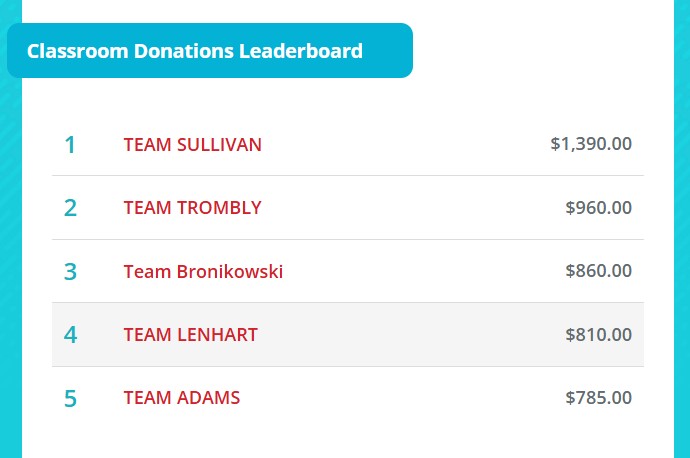Click blank space in the highlighted Lenhart row
690x458 pixels.
(409, 334)
